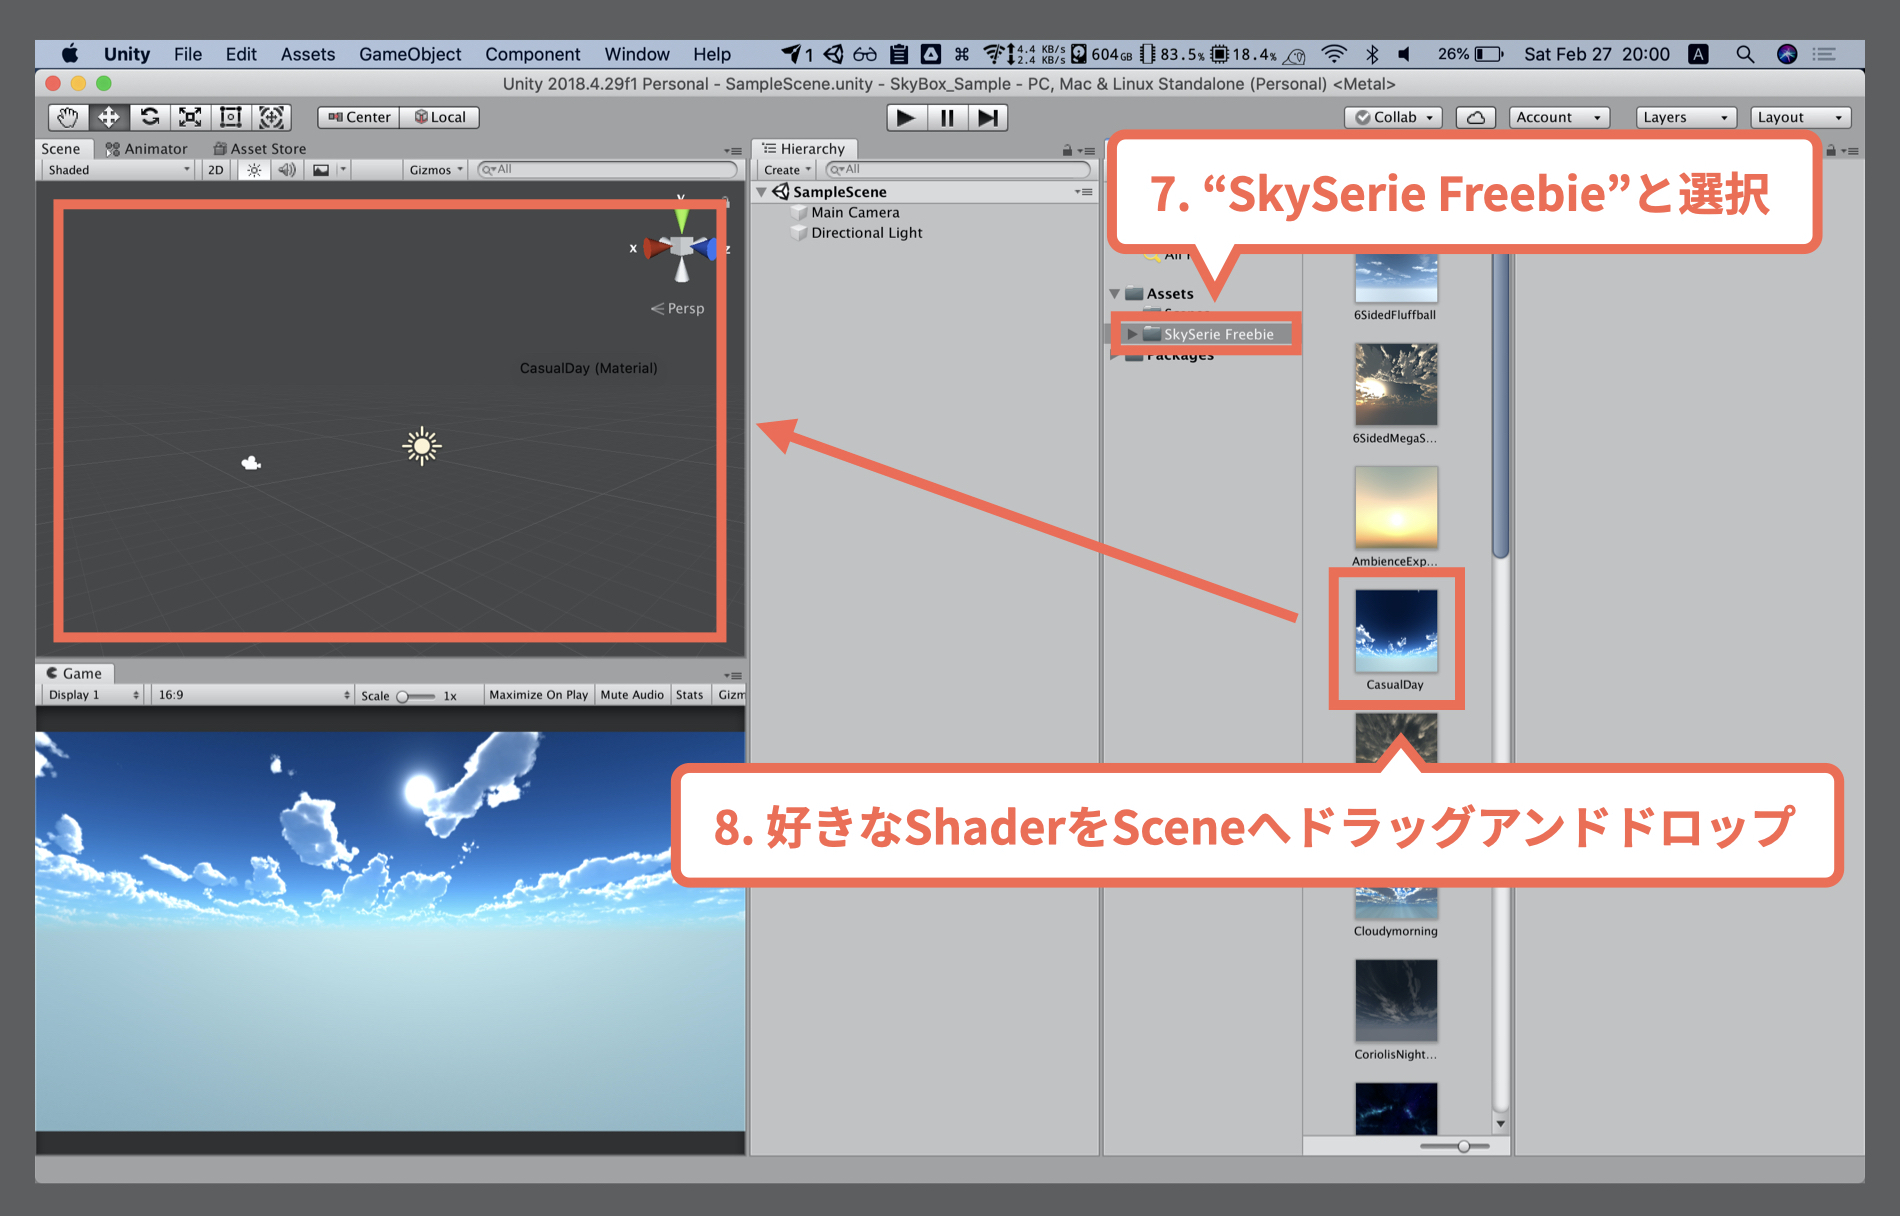Switch to the Asset Store tab
Viewport: 1900px width, 1216px height.
tap(260, 149)
